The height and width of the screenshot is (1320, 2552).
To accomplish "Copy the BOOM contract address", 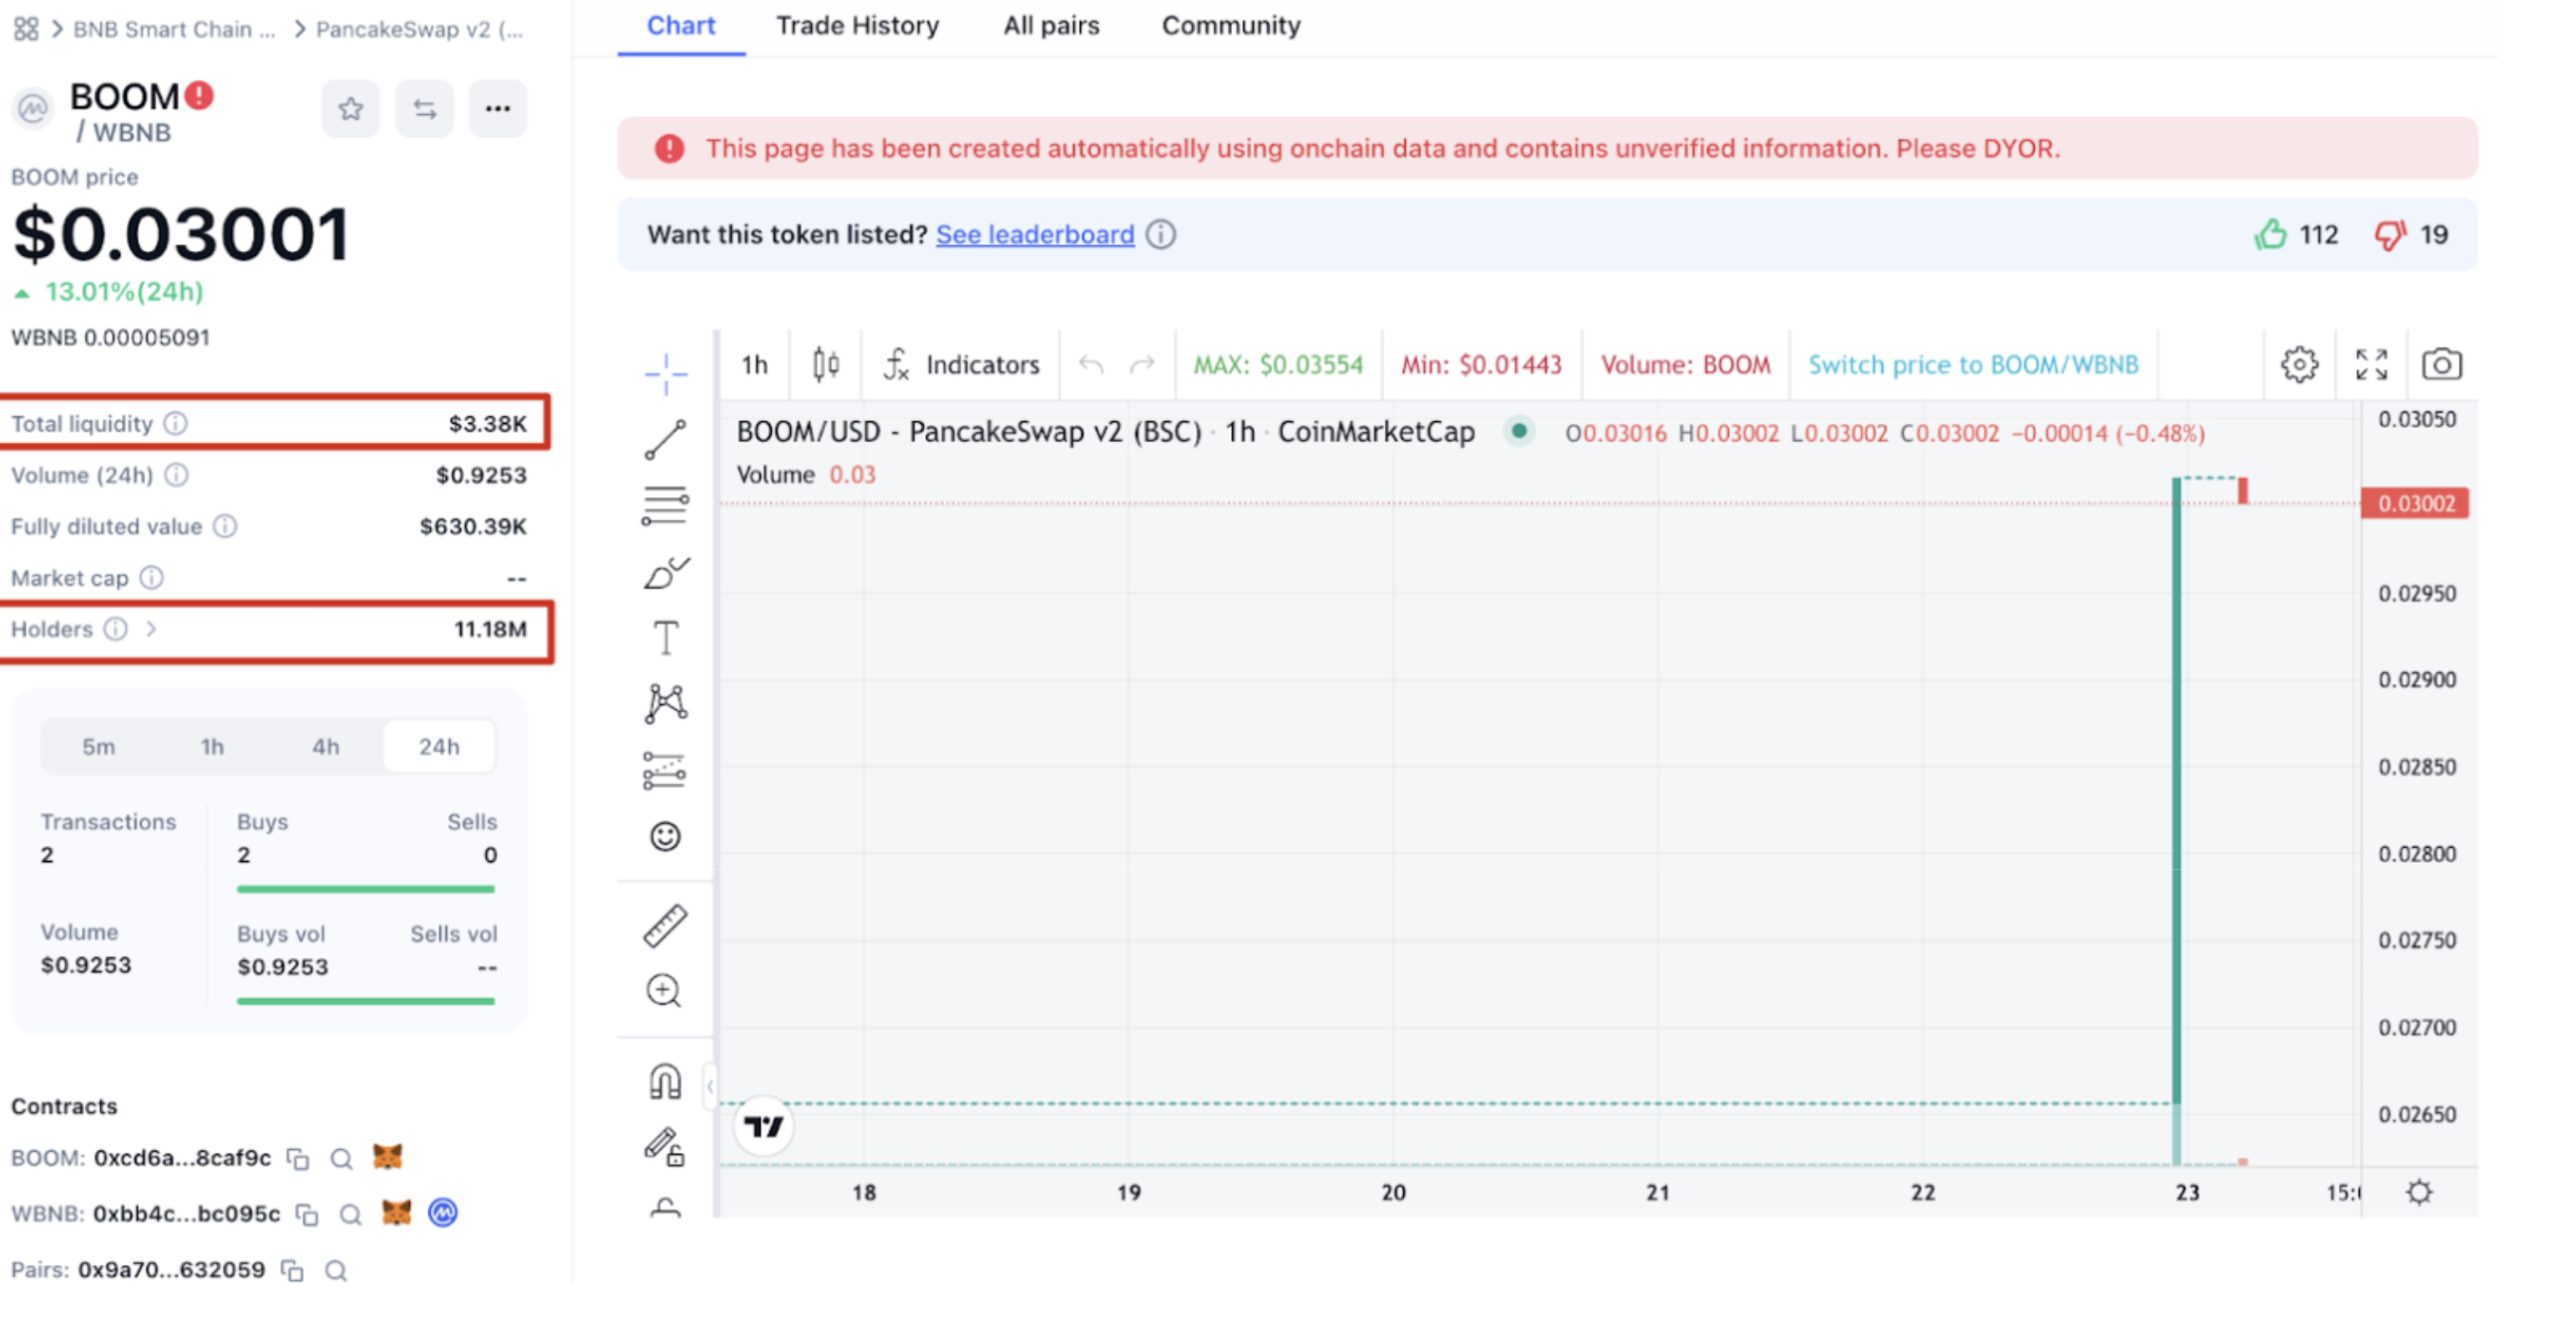I will tap(297, 1158).
